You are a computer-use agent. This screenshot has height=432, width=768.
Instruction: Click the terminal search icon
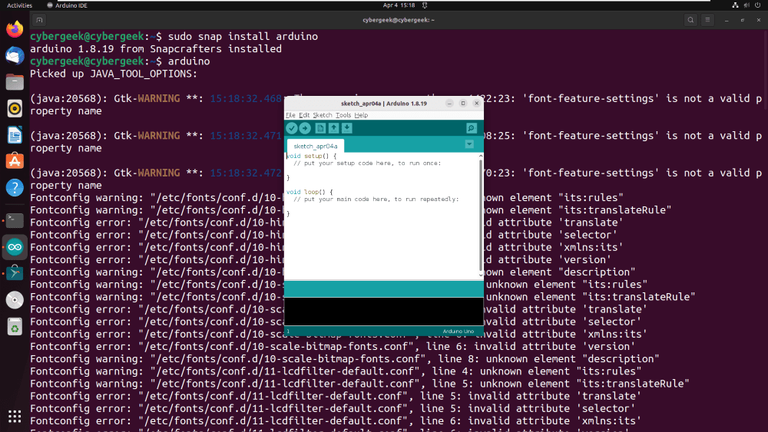pyautogui.click(x=691, y=20)
